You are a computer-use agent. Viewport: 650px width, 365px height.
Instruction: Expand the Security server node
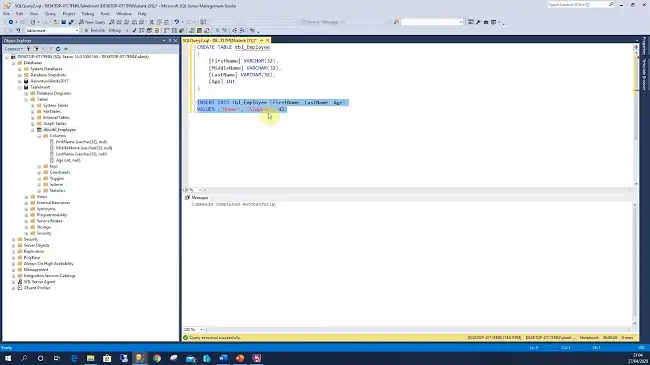click(14, 239)
